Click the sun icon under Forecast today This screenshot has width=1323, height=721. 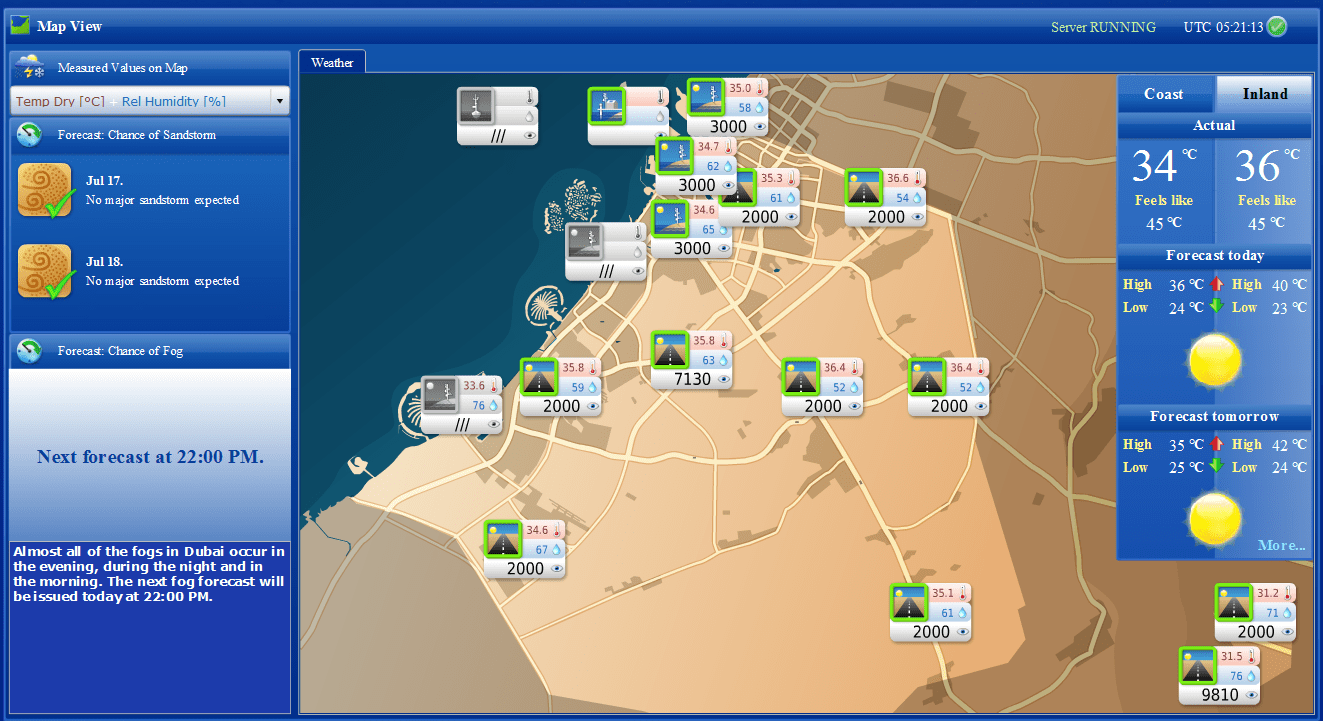1214,360
